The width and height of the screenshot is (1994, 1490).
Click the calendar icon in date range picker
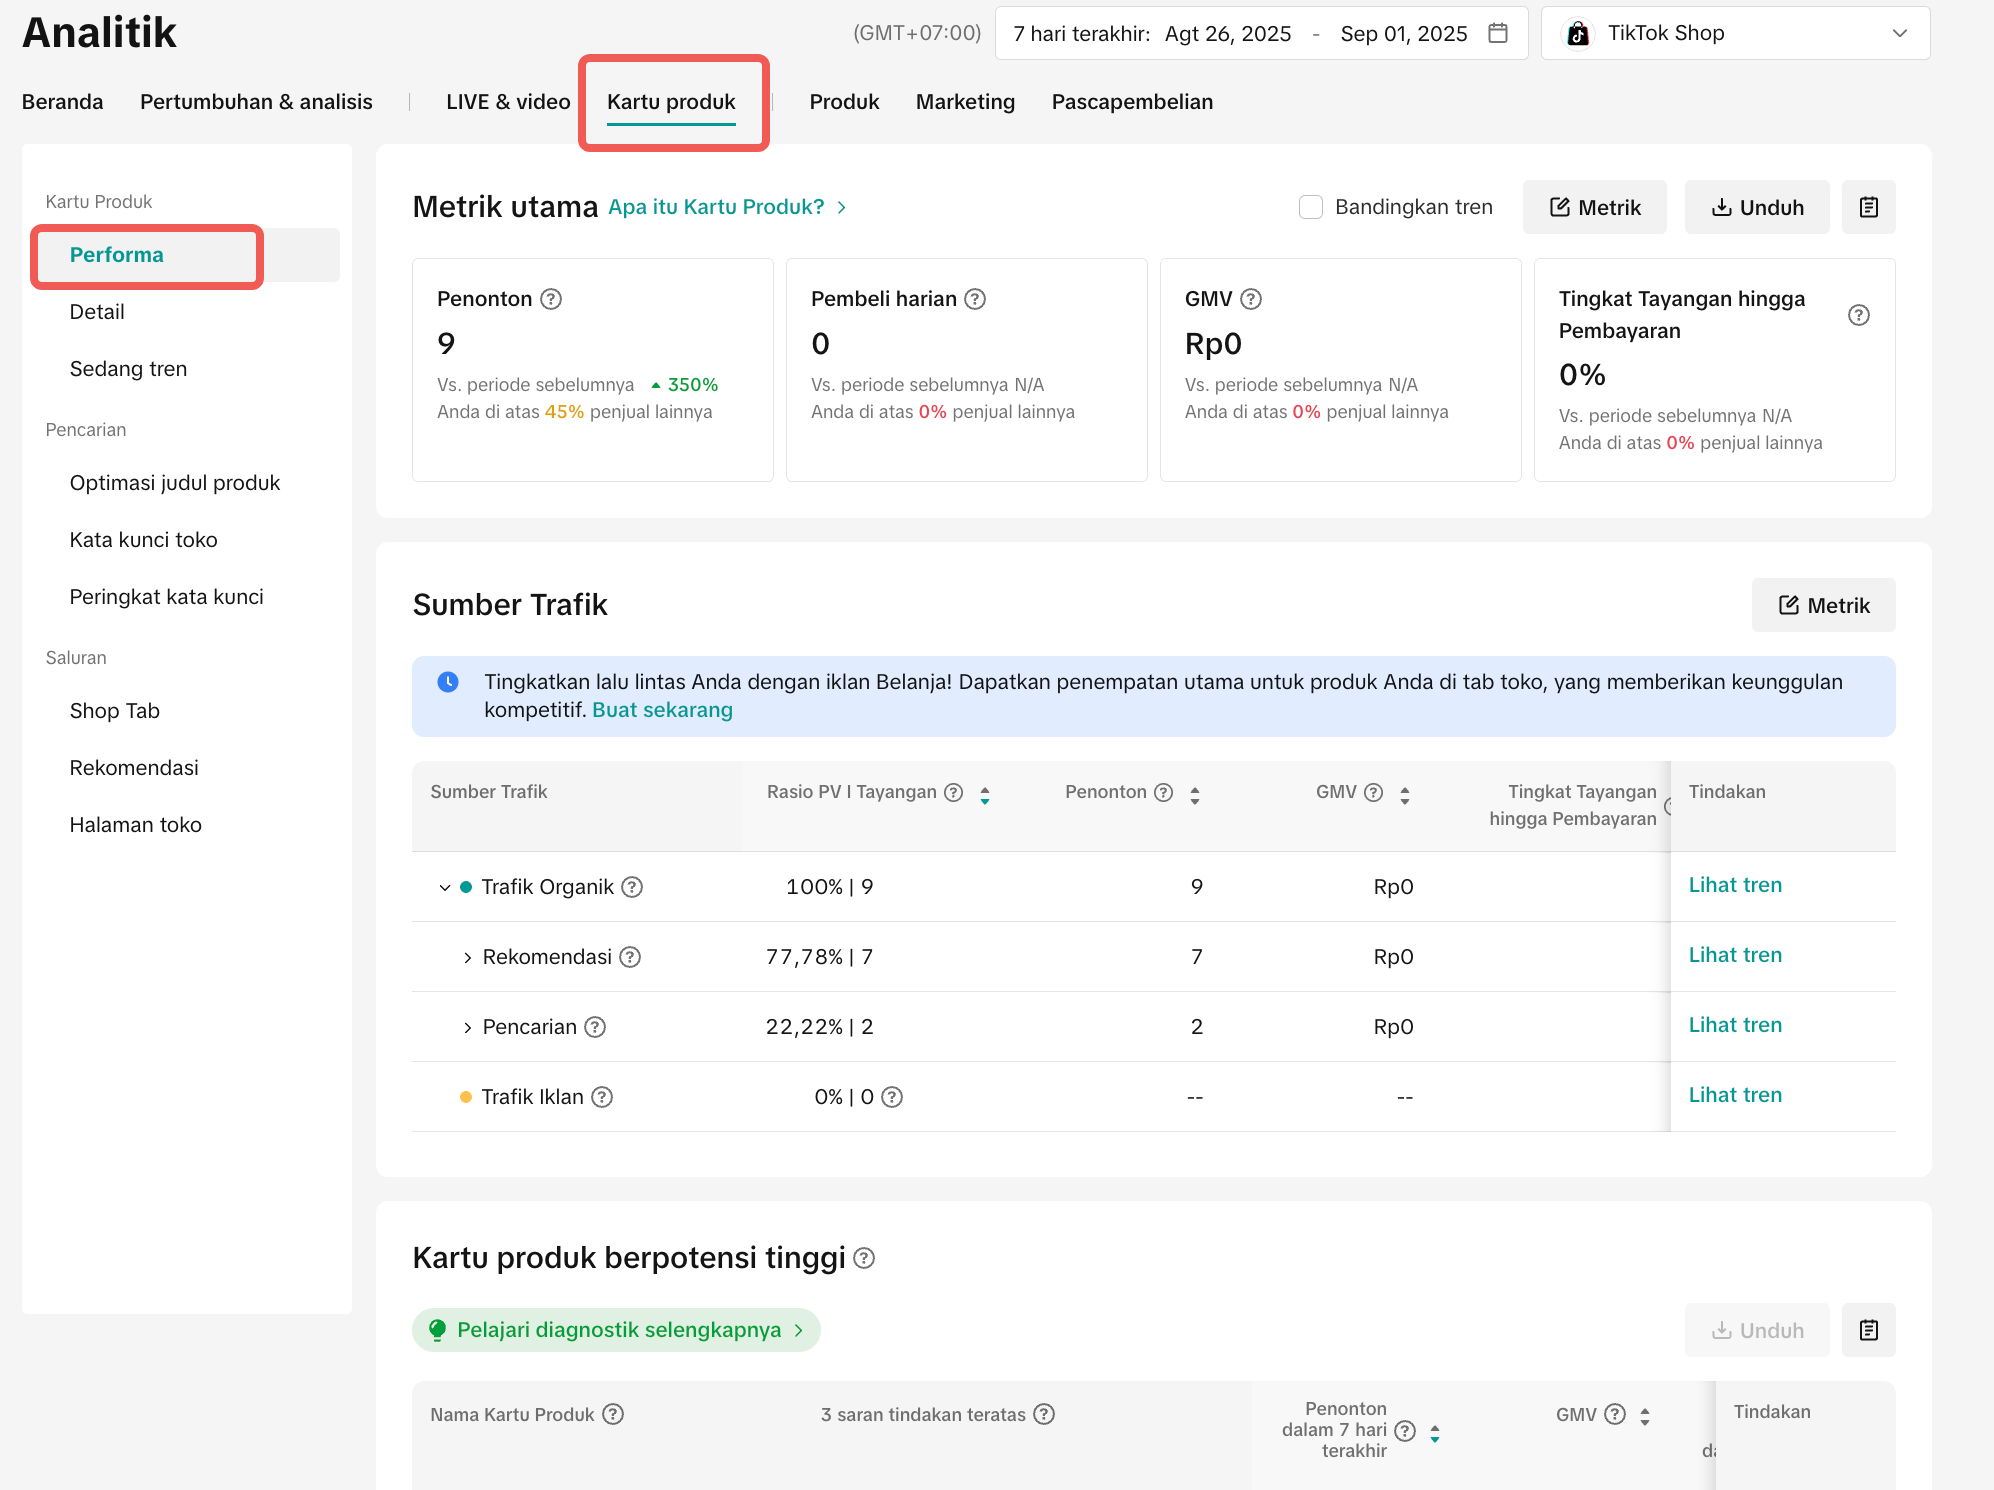pos(1498,33)
